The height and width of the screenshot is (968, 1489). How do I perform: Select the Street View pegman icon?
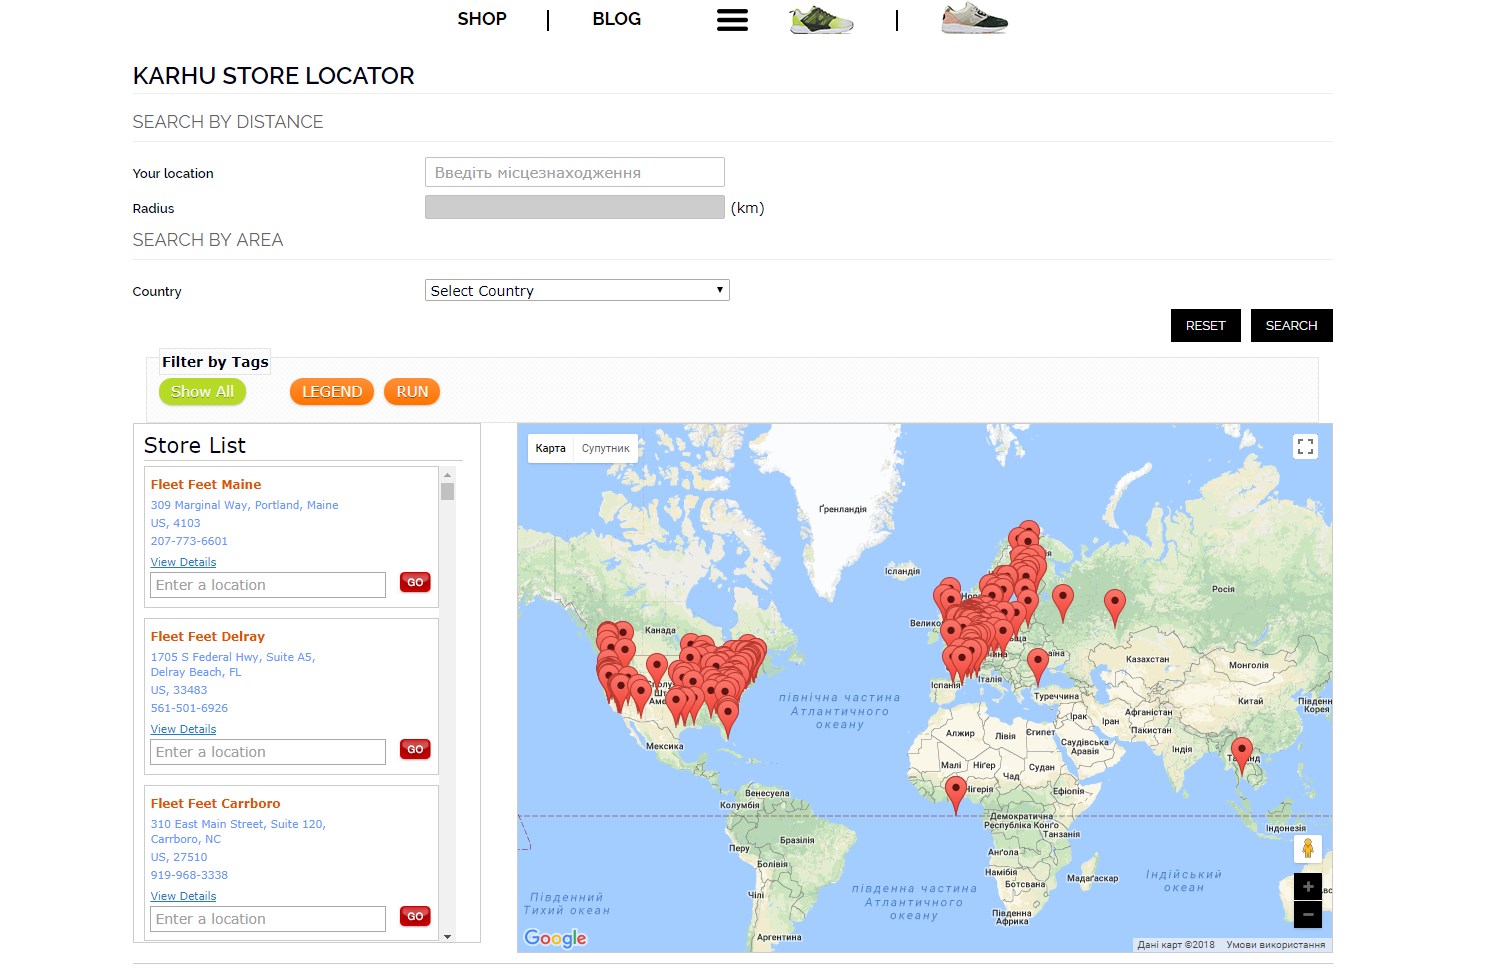[x=1307, y=849]
